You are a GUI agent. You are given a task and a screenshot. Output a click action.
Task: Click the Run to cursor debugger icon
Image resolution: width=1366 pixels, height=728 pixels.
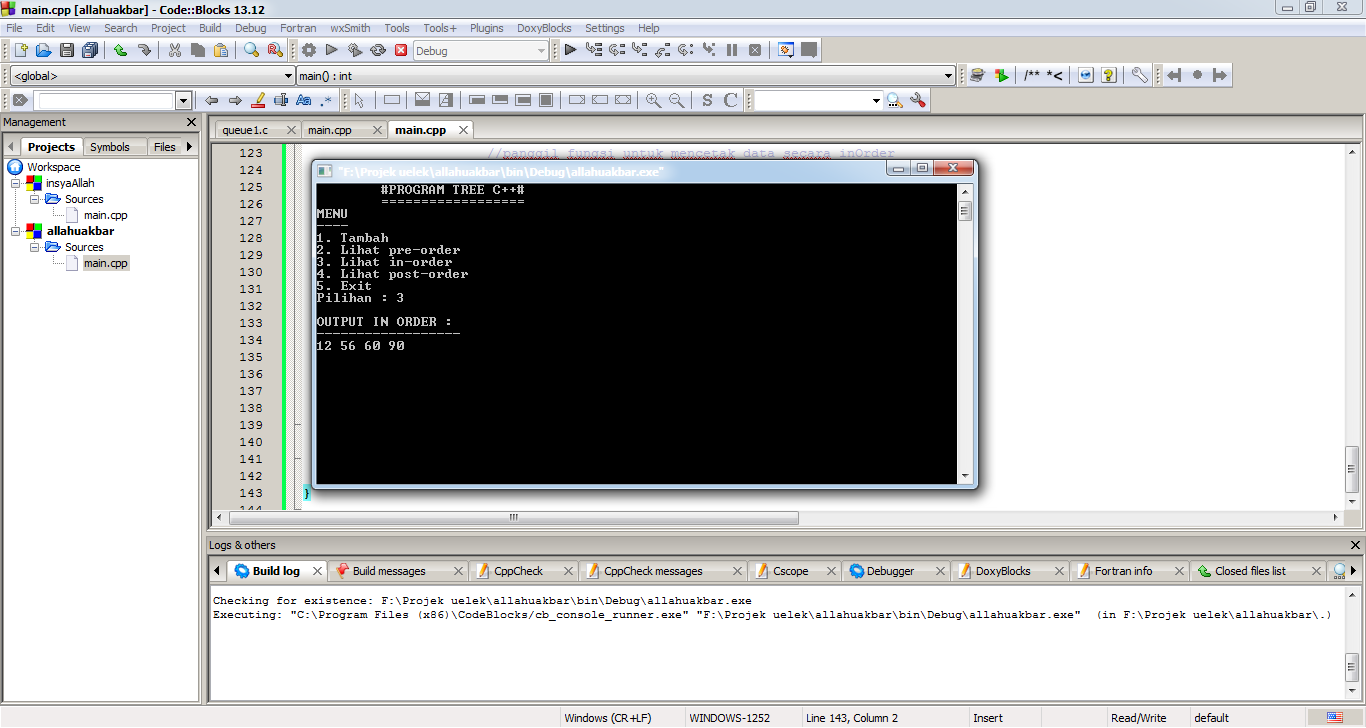594,50
